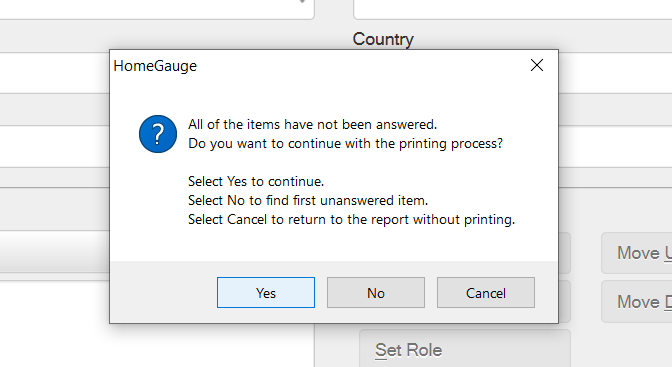Click the blue question mark icon
The height and width of the screenshot is (367, 672).
(158, 134)
